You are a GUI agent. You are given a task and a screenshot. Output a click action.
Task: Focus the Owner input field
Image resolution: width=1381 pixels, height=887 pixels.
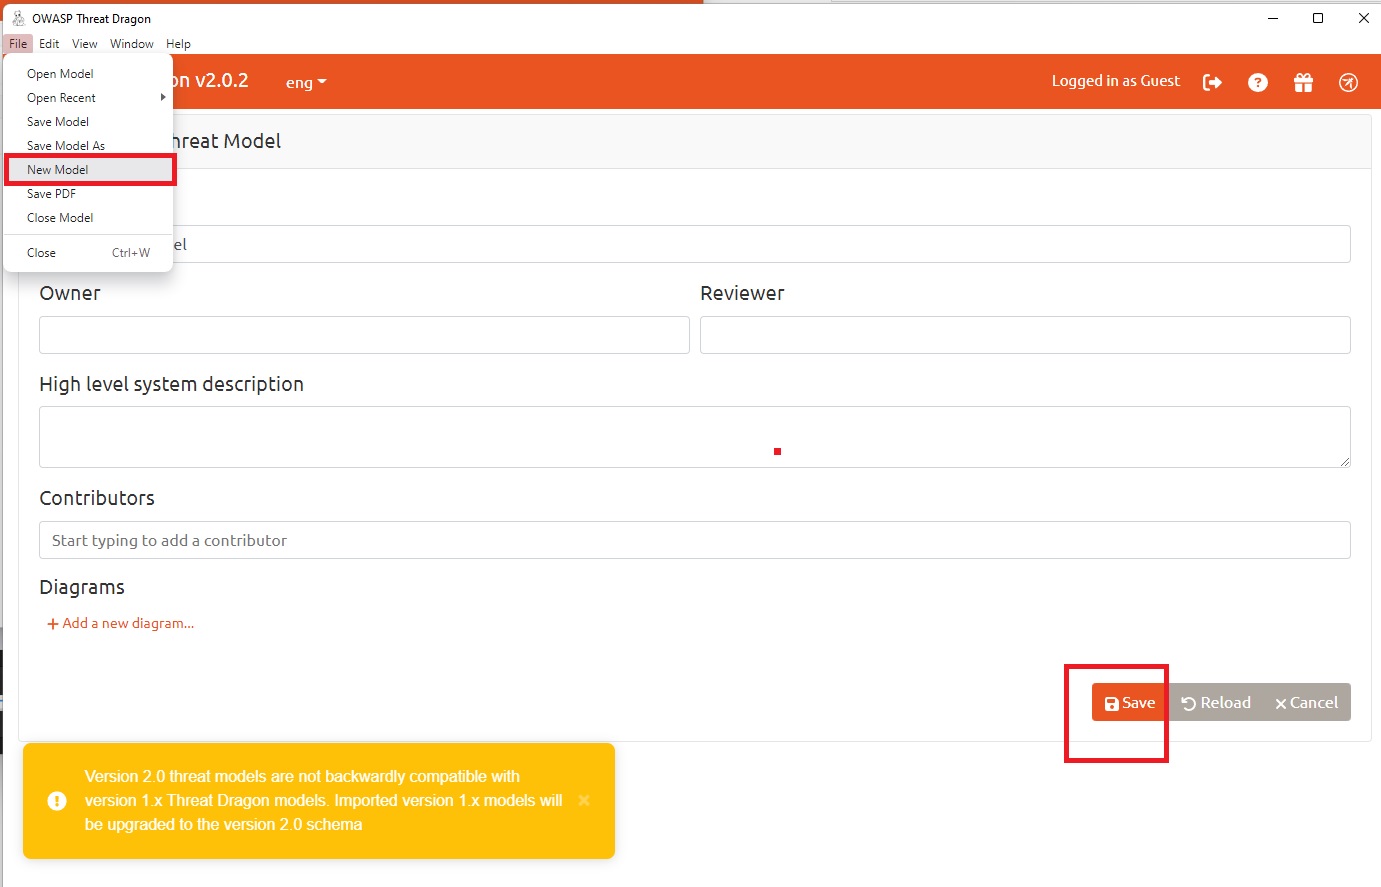pos(364,335)
